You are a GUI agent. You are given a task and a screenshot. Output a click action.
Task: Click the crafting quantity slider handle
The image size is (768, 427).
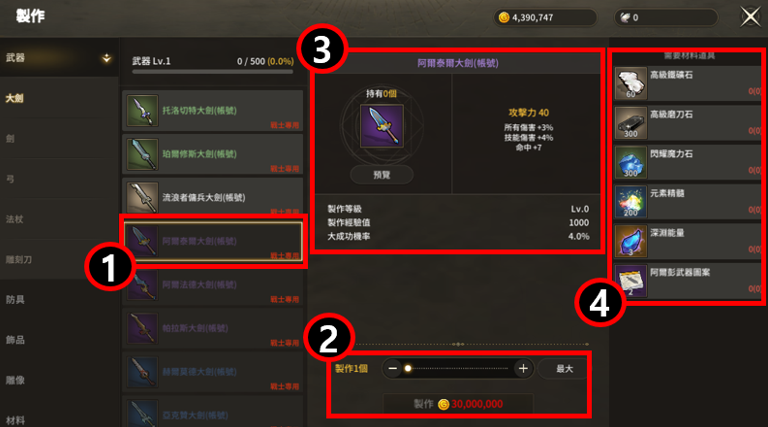408,368
